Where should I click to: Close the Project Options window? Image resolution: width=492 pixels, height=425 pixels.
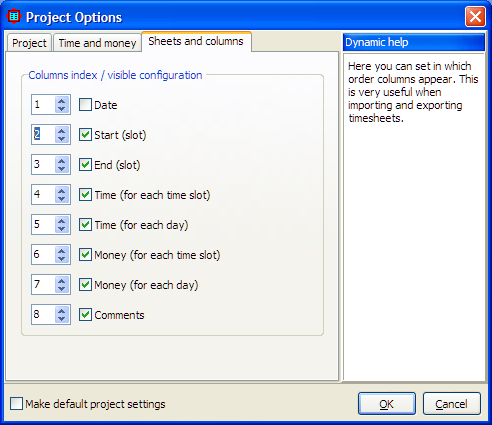[x=475, y=16]
